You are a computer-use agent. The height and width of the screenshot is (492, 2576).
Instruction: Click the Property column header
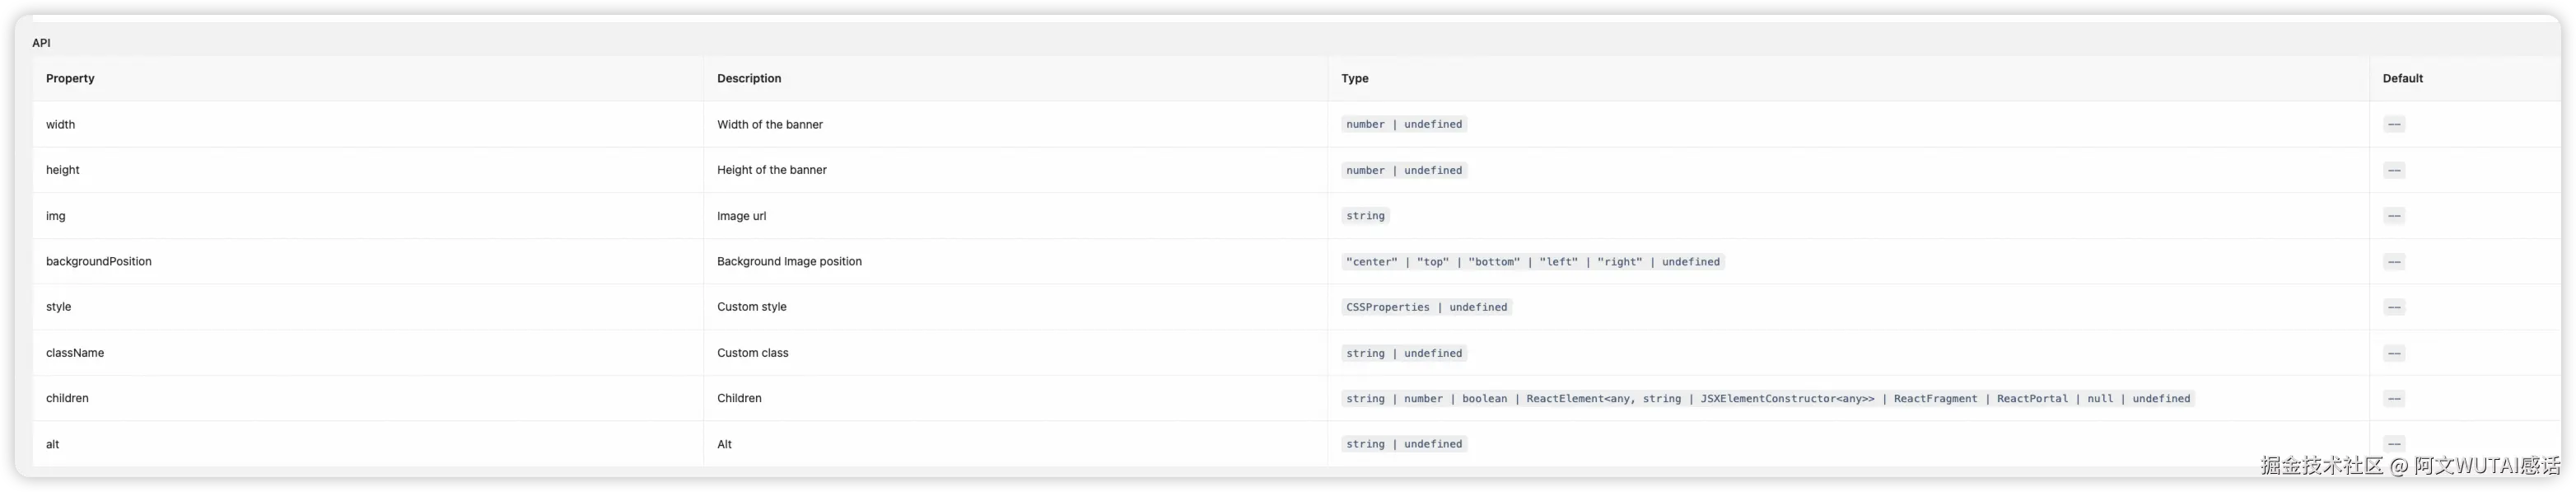point(70,79)
